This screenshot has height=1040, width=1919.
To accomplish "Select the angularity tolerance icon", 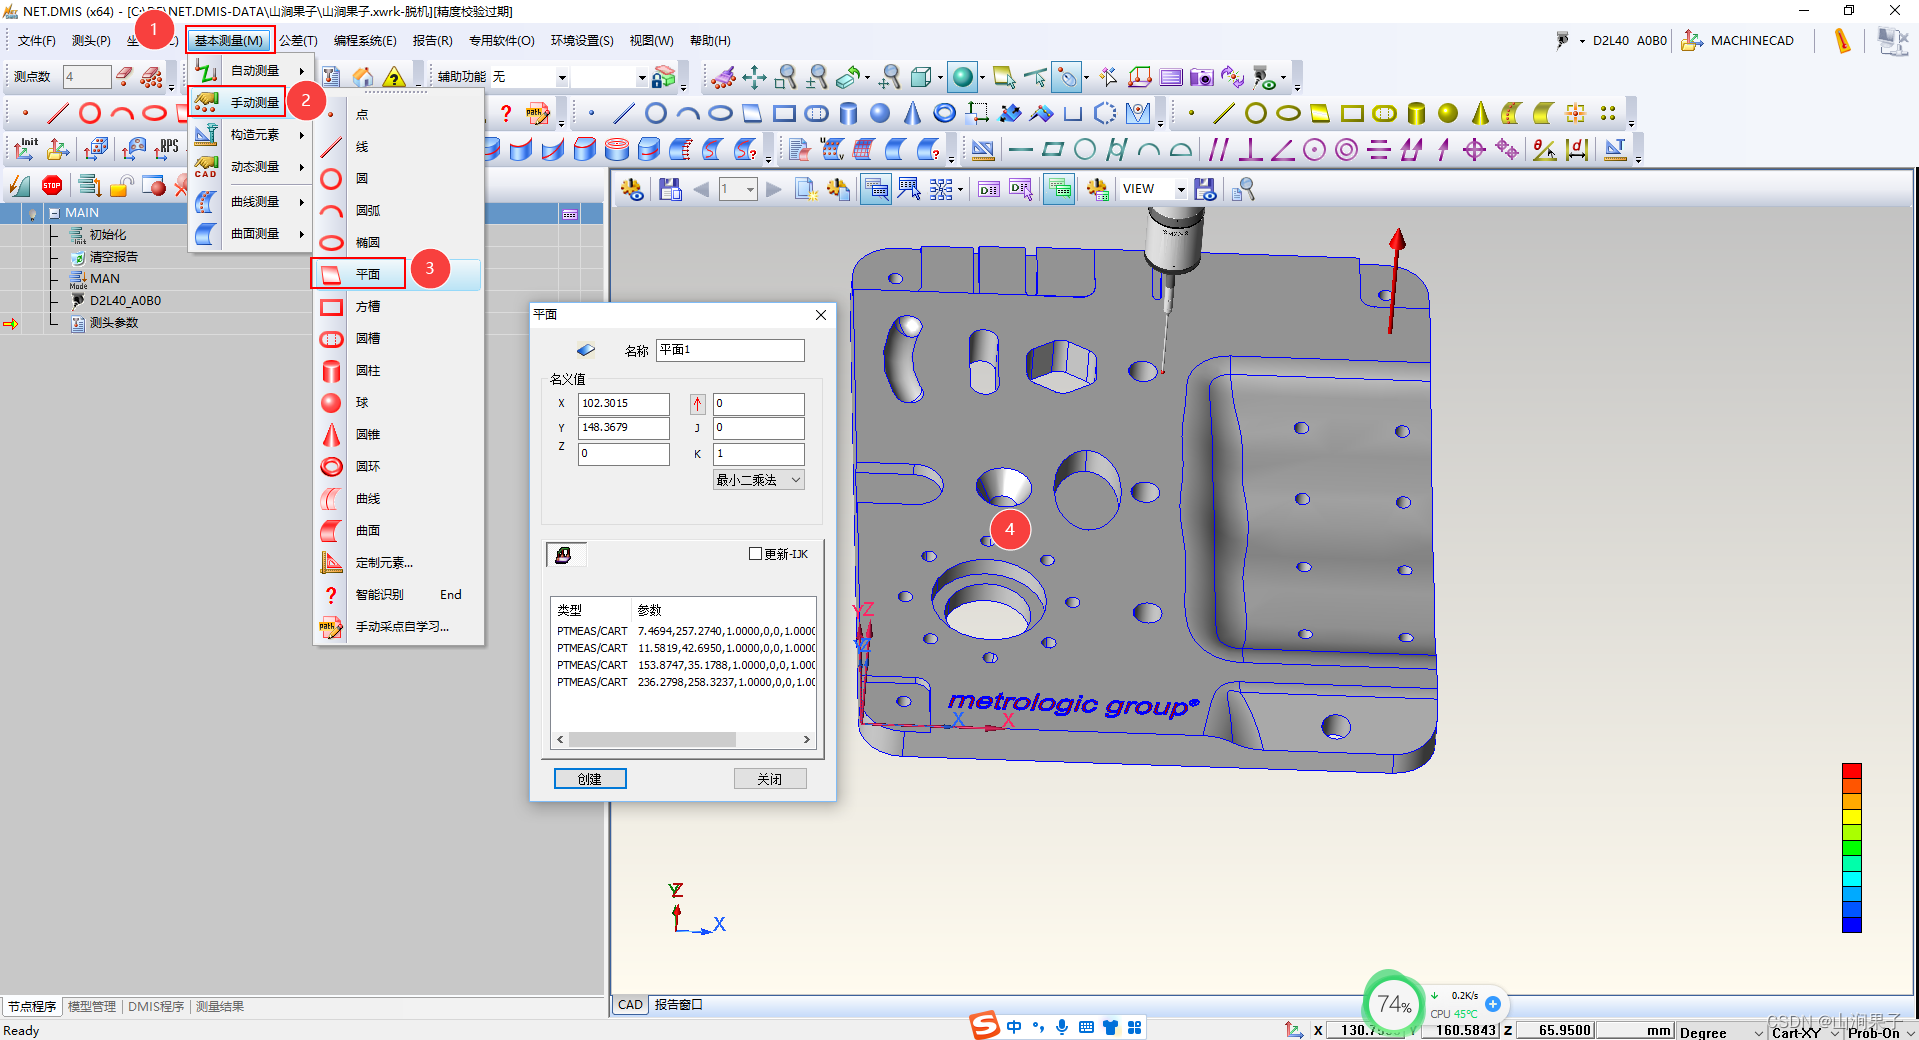I will click(x=1282, y=150).
